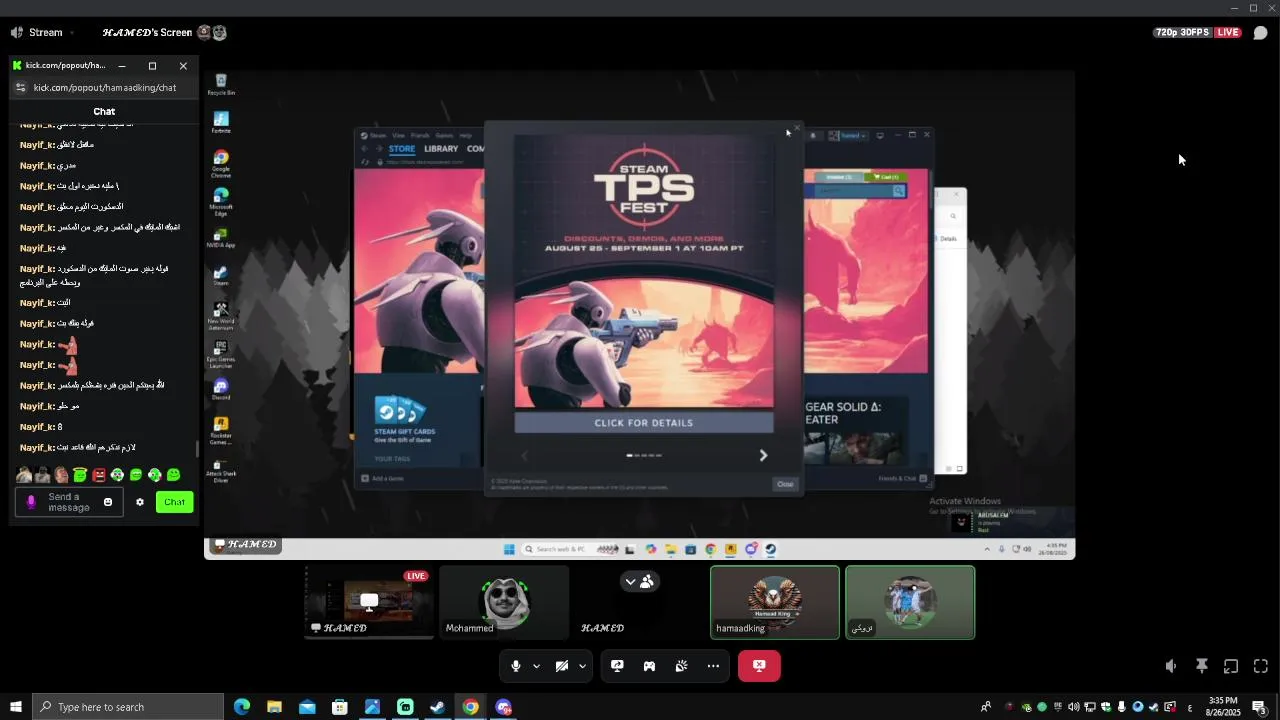
Task: Open the Stream dropdown at top left
Action: [43, 33]
